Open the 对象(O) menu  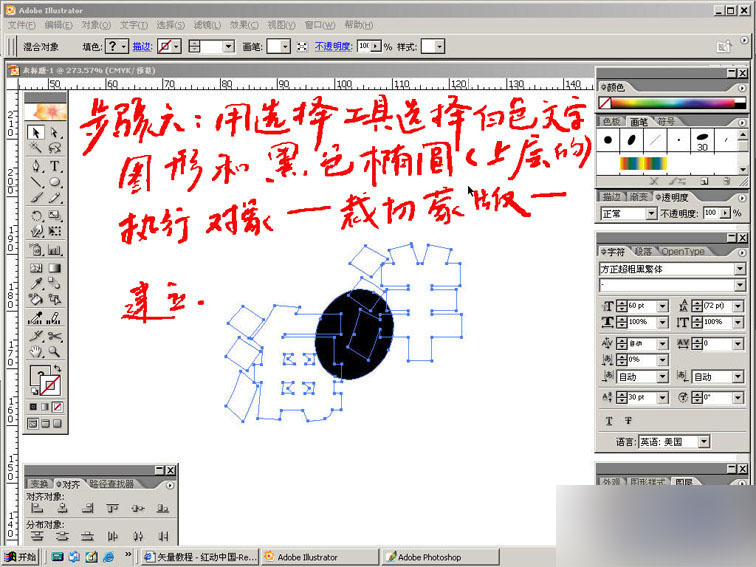(x=96, y=25)
